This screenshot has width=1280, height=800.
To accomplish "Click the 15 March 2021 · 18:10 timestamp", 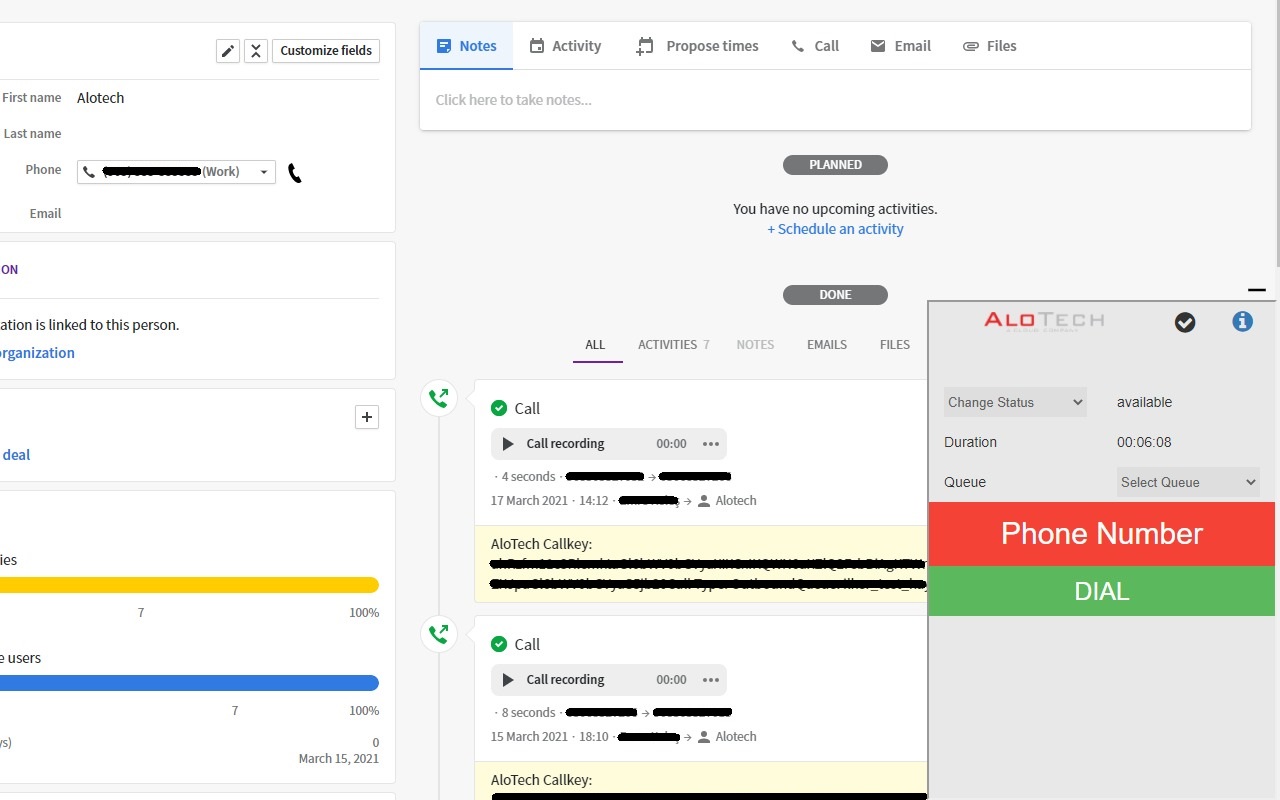I will (x=550, y=737).
